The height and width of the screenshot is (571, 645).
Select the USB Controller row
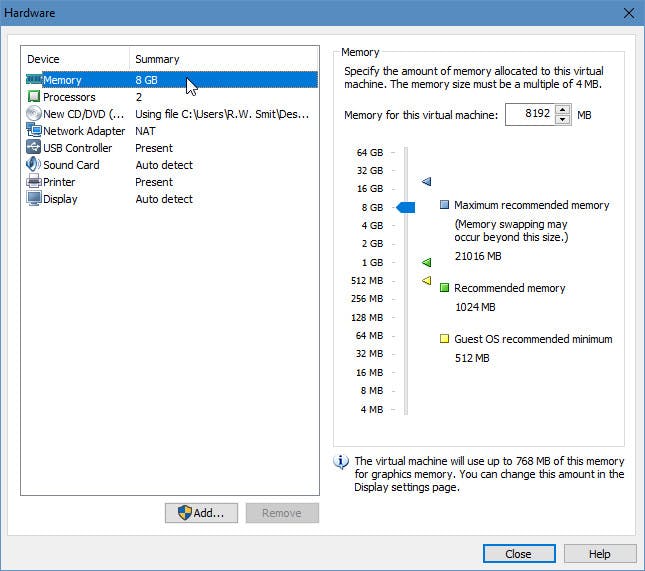tap(172, 148)
